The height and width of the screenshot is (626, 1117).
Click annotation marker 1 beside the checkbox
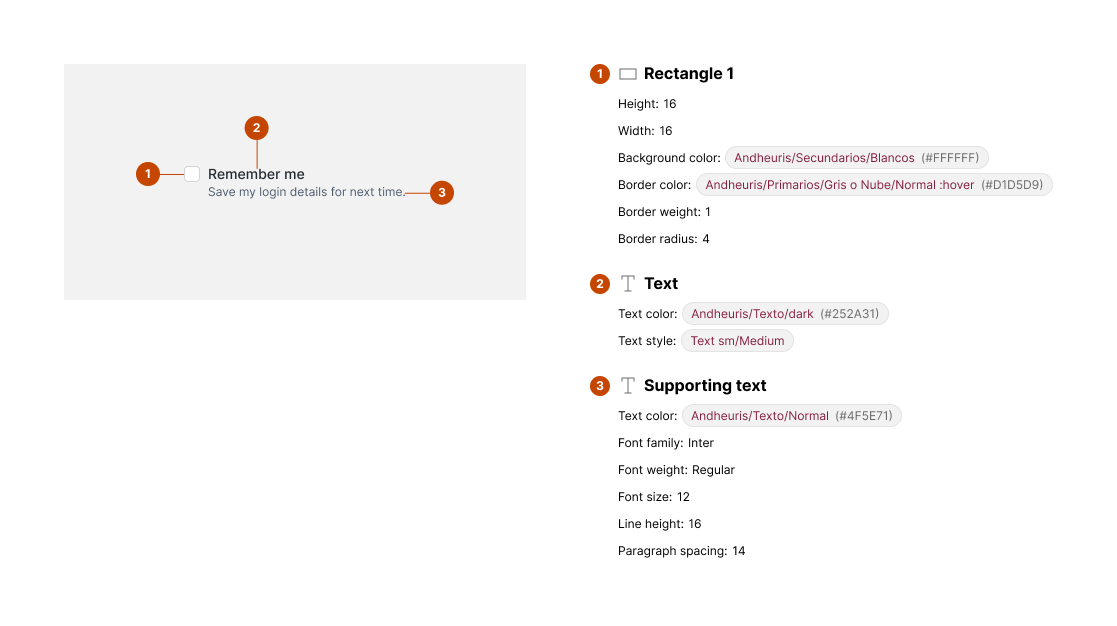click(148, 174)
